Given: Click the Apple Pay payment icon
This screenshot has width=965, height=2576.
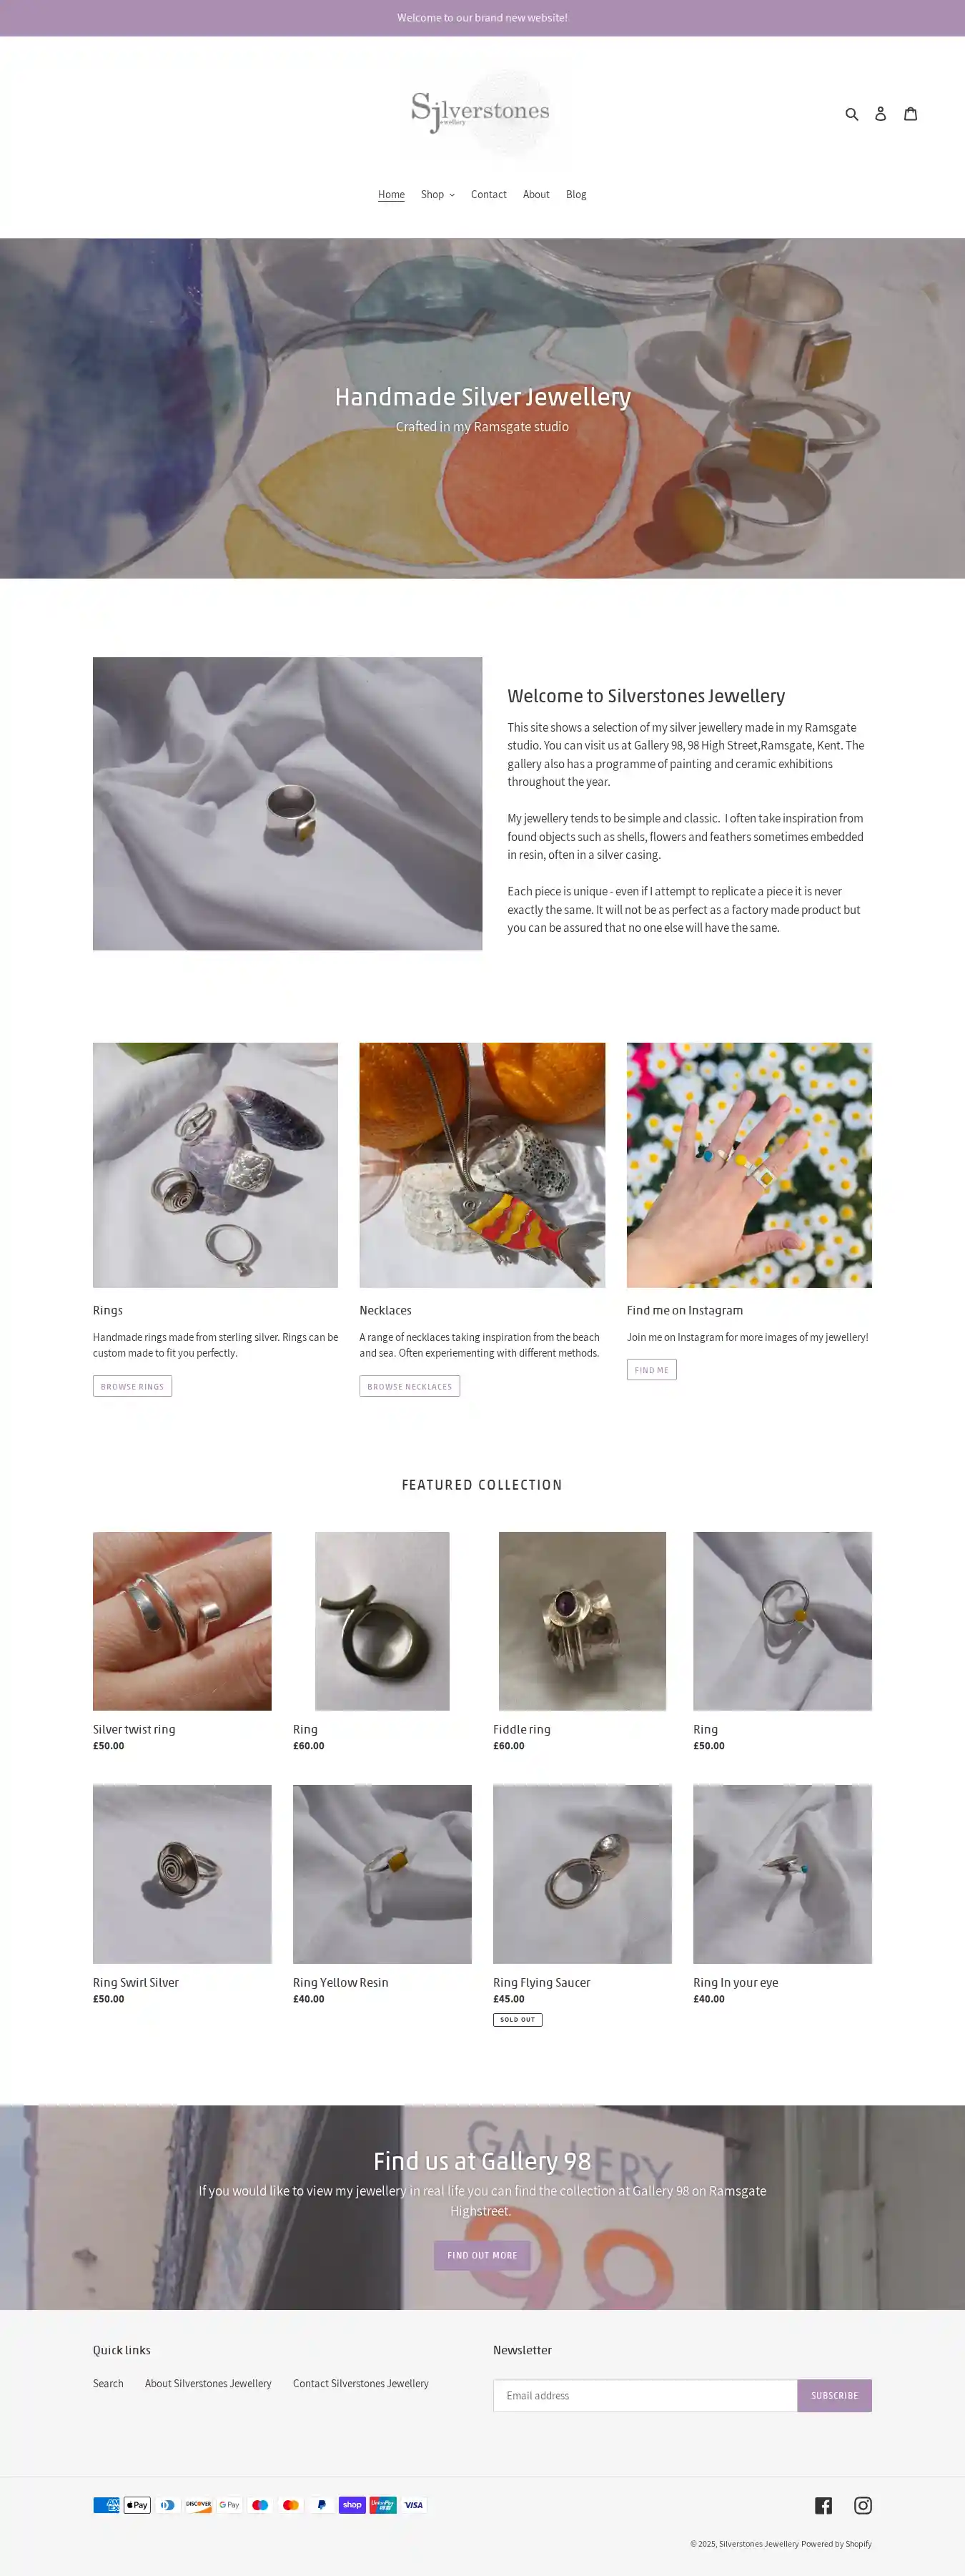Looking at the screenshot, I should (137, 2504).
